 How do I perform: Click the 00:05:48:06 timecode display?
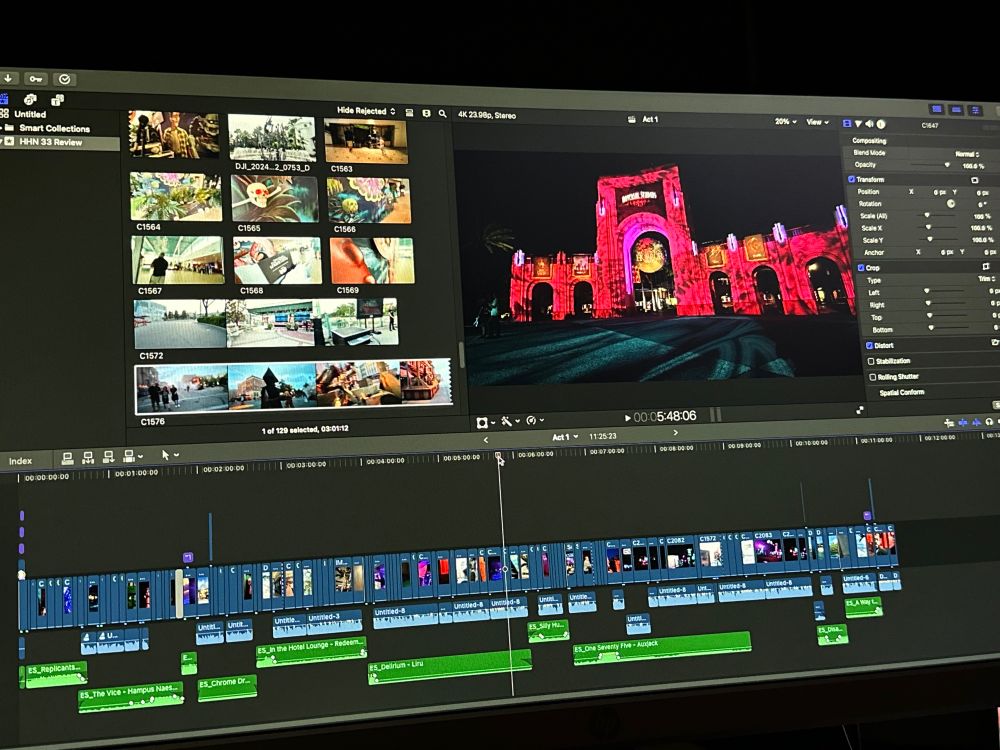[x=665, y=416]
